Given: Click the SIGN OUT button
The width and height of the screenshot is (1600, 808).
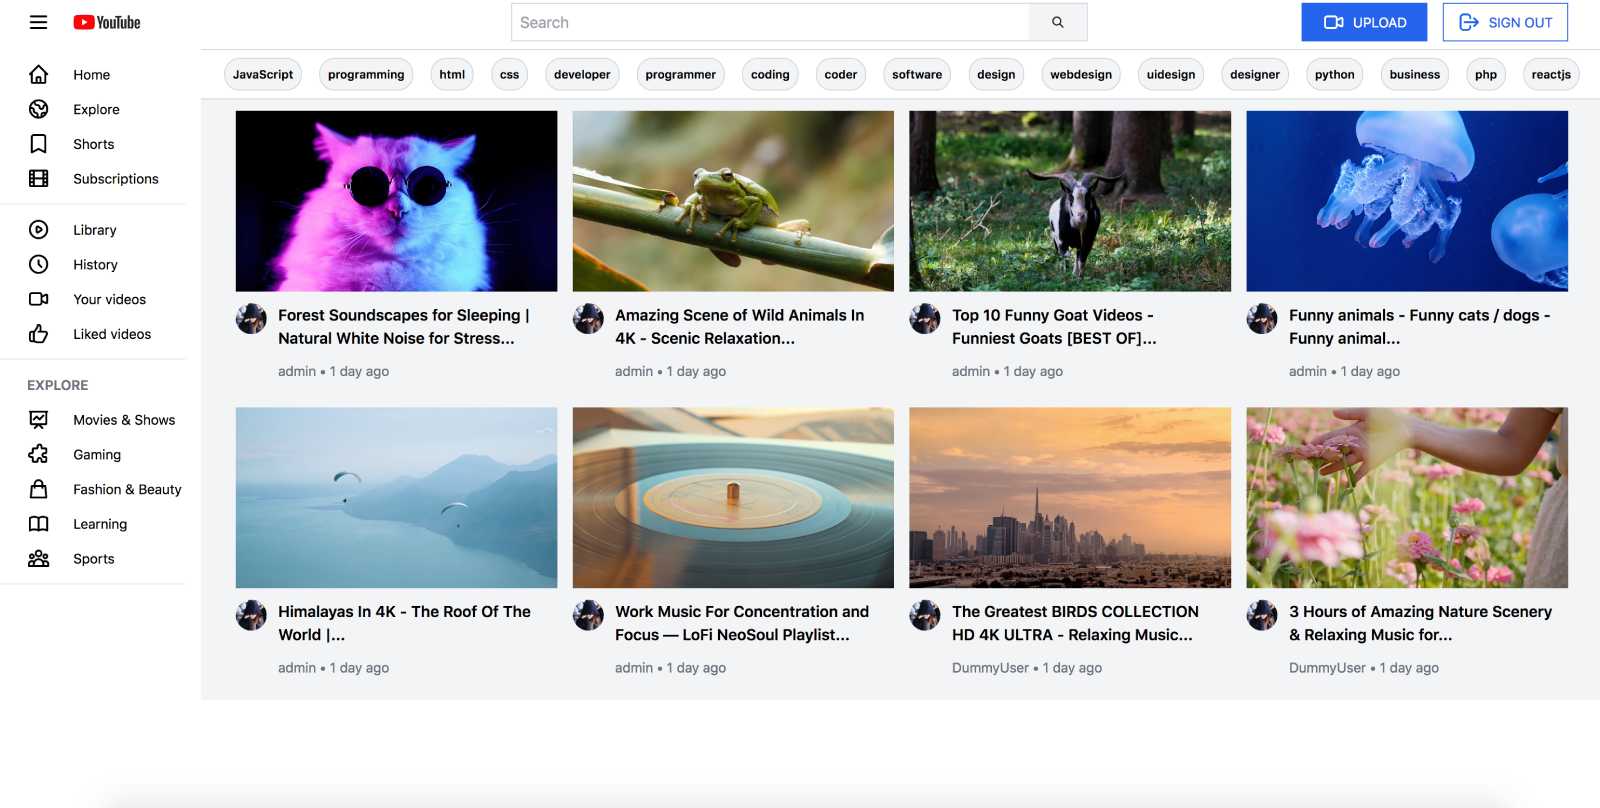Looking at the screenshot, I should click(x=1504, y=22).
